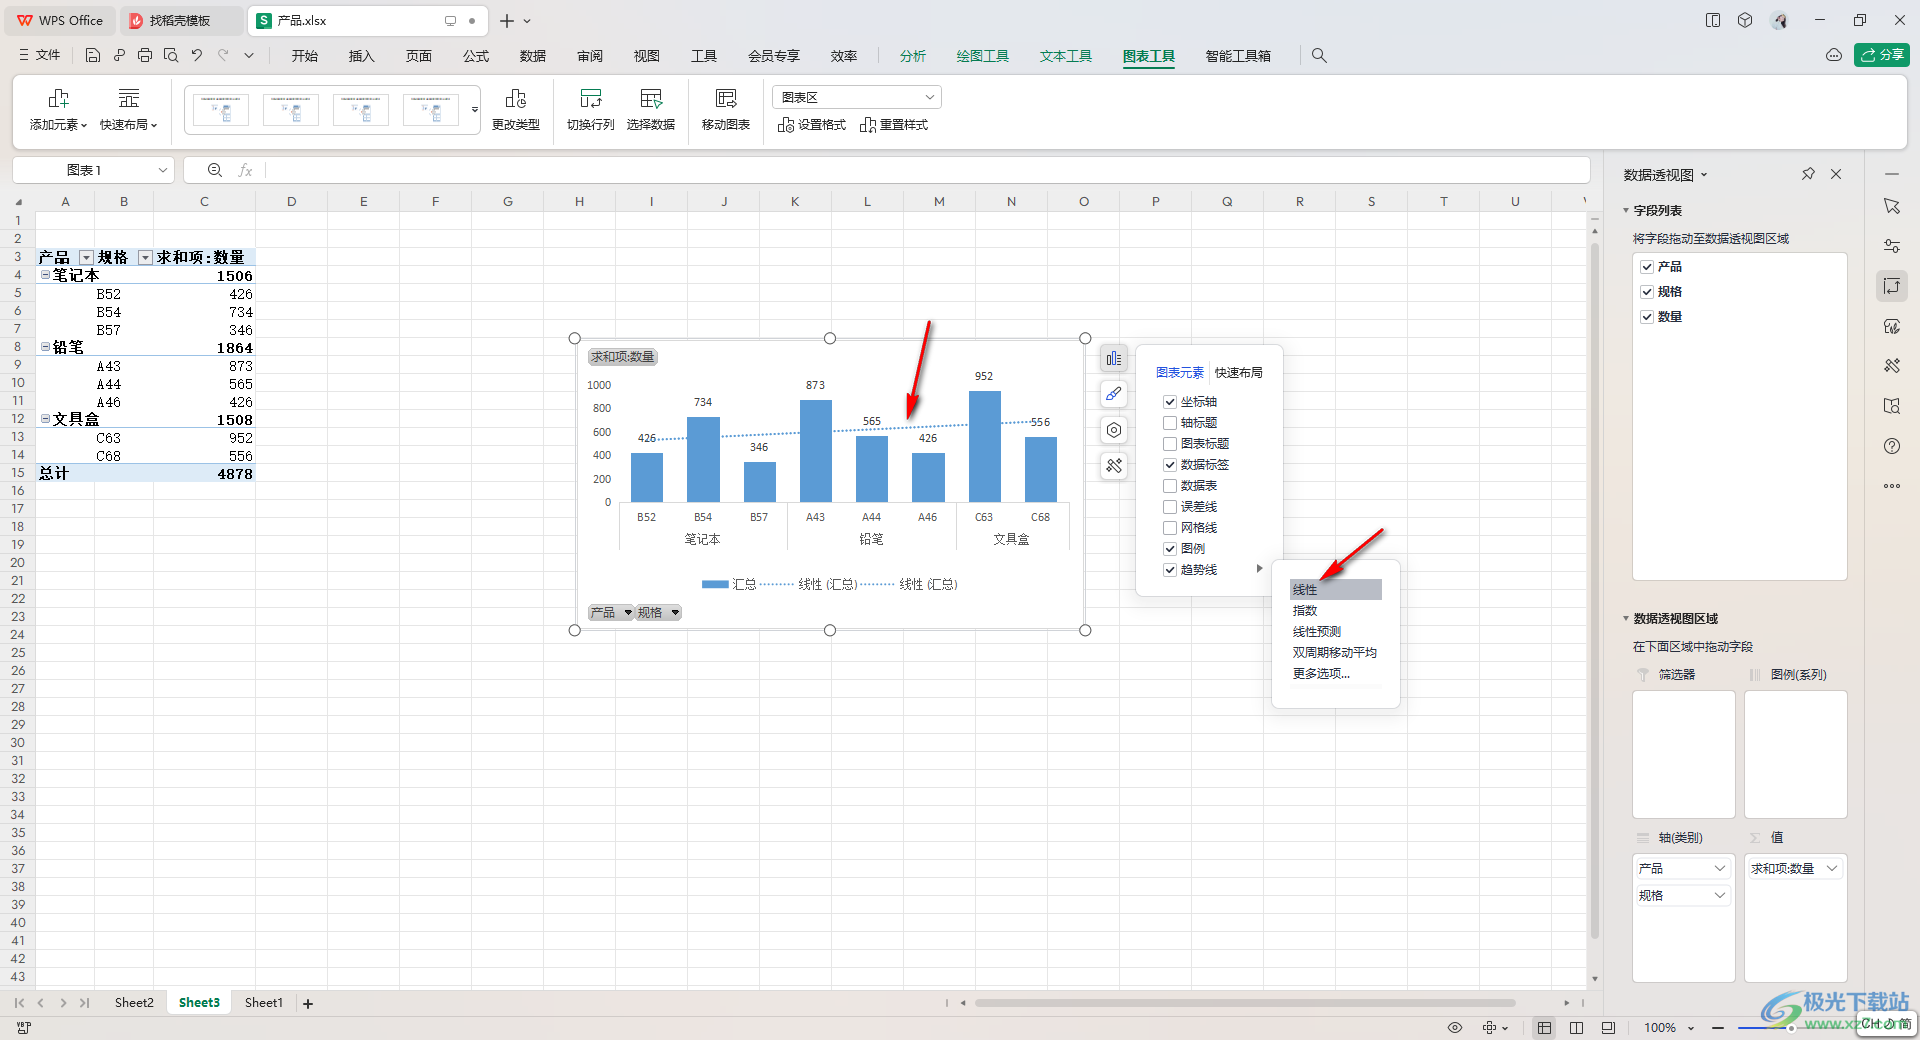The image size is (1920, 1040).
Task: Open 规格 filter dropdown in cell B3
Action: click(x=145, y=258)
